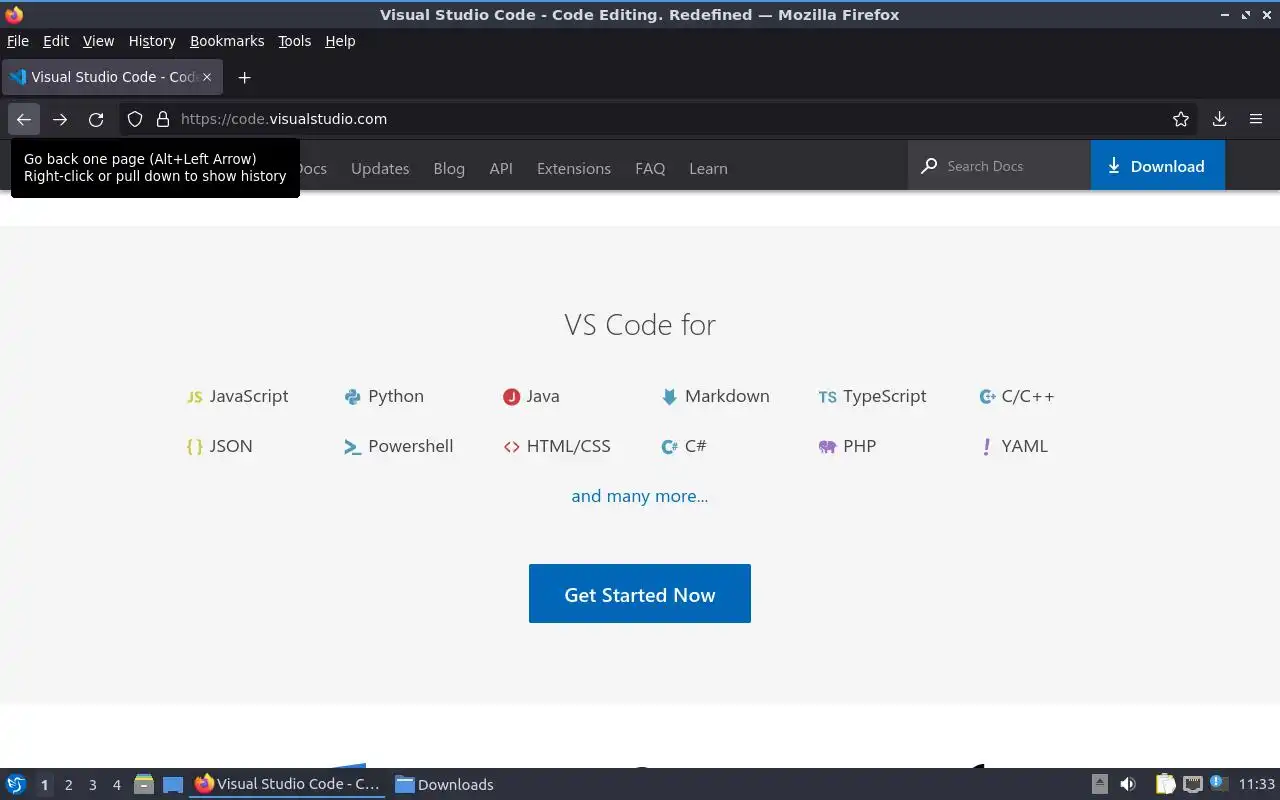Close the Visual Studio Code tab
The image size is (1280, 800).
tap(208, 77)
